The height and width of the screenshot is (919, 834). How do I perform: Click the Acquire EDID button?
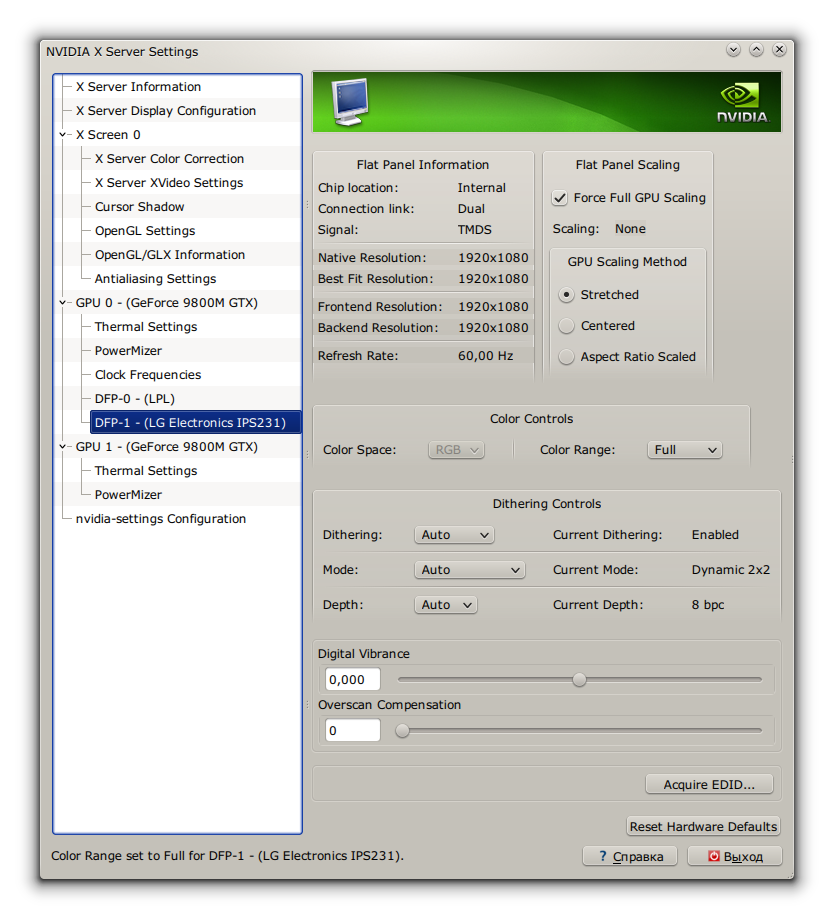click(709, 785)
